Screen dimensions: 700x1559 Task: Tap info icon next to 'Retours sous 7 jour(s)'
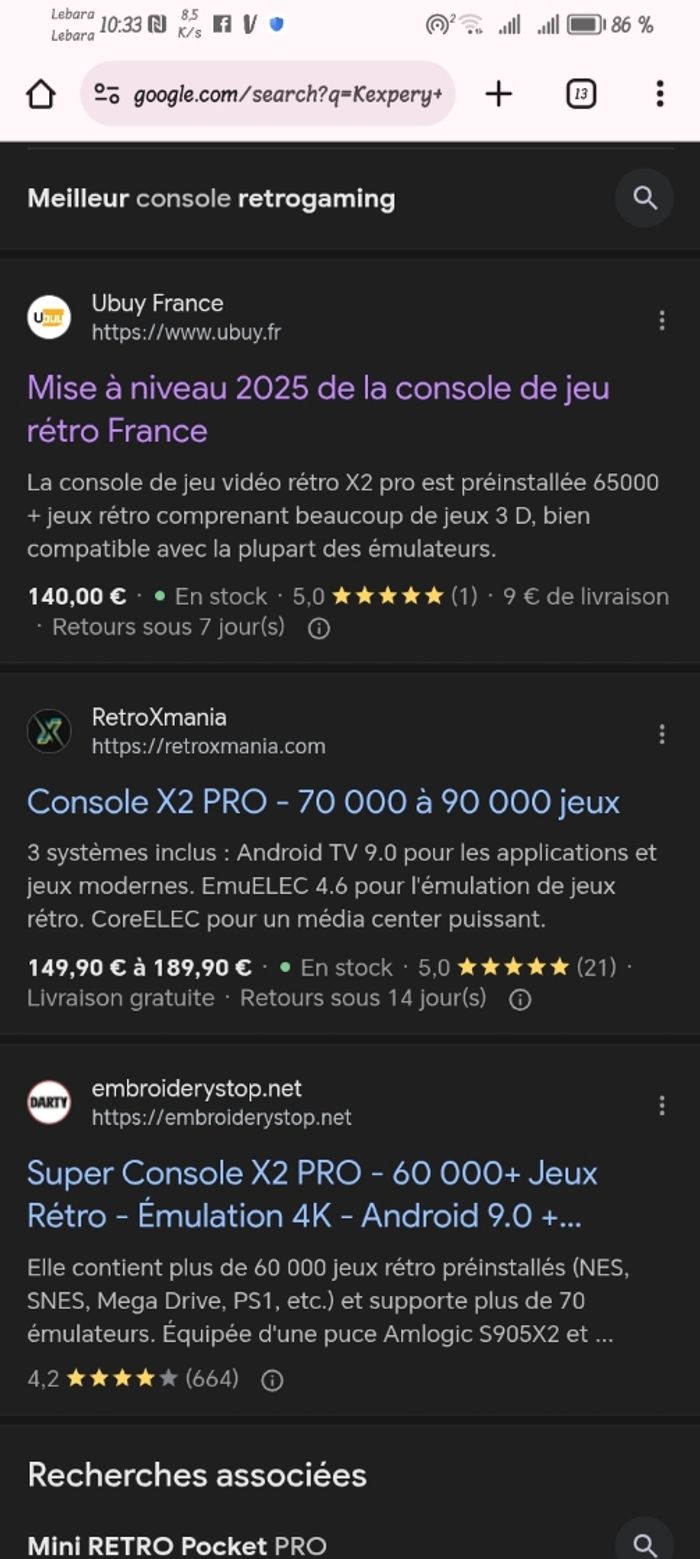point(319,628)
